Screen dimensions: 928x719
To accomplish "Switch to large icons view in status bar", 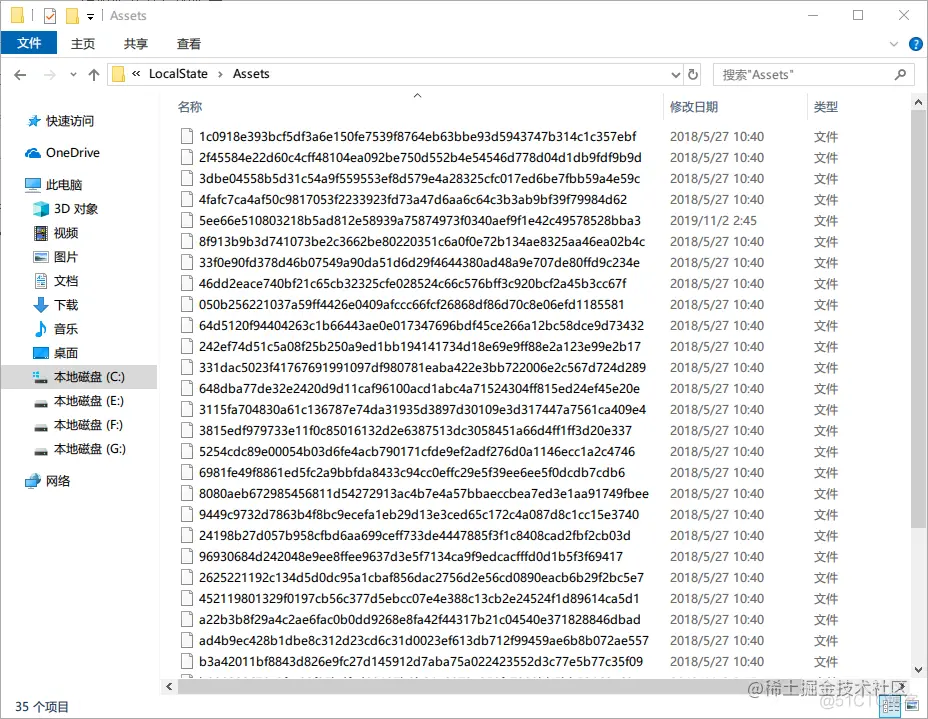I will click(911, 705).
